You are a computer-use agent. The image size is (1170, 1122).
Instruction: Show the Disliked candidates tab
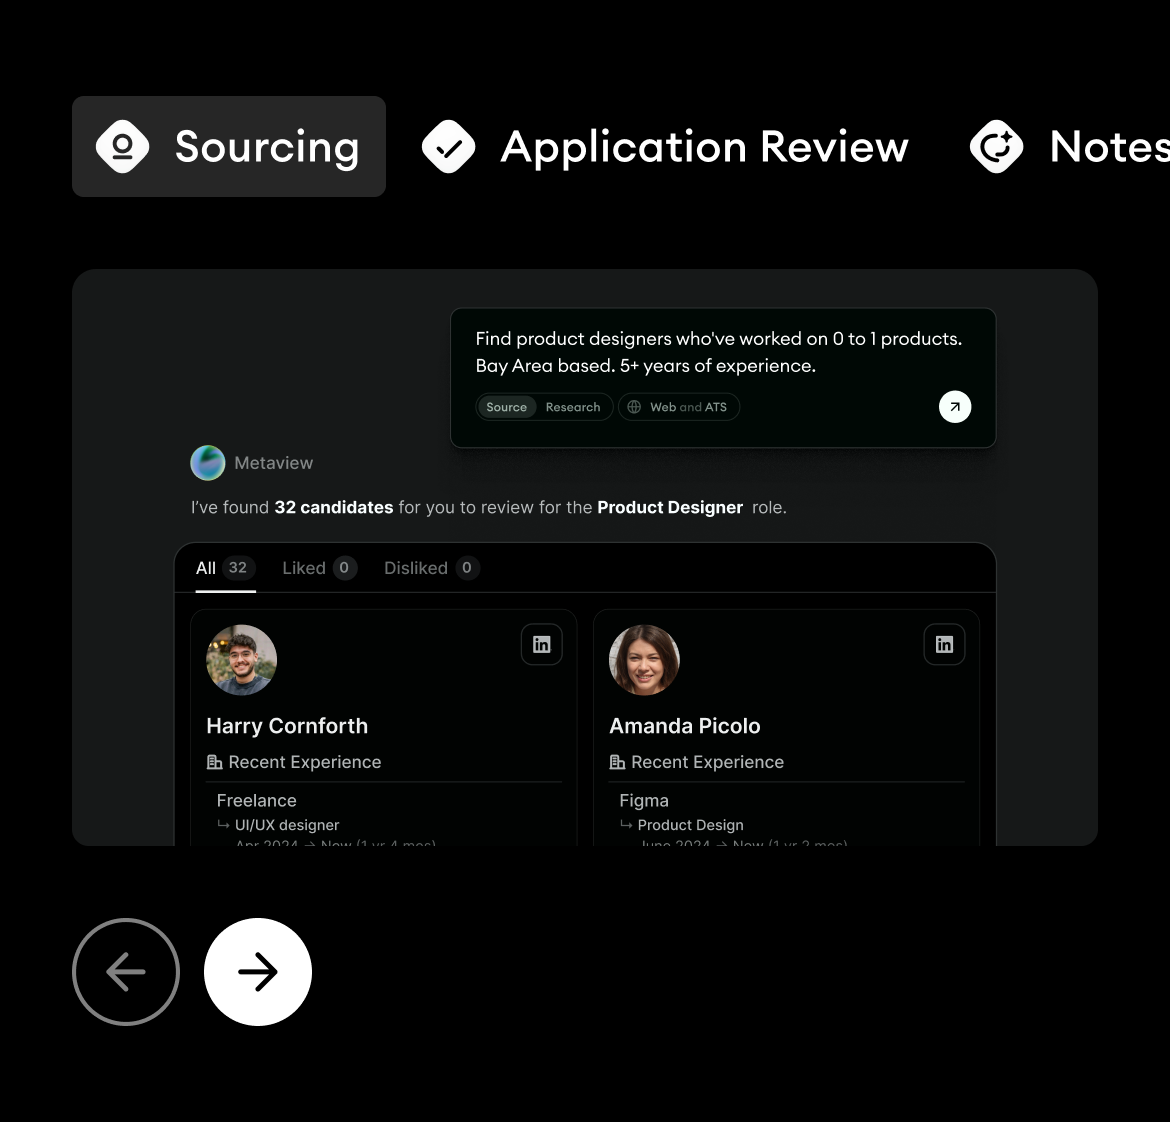click(x=431, y=568)
